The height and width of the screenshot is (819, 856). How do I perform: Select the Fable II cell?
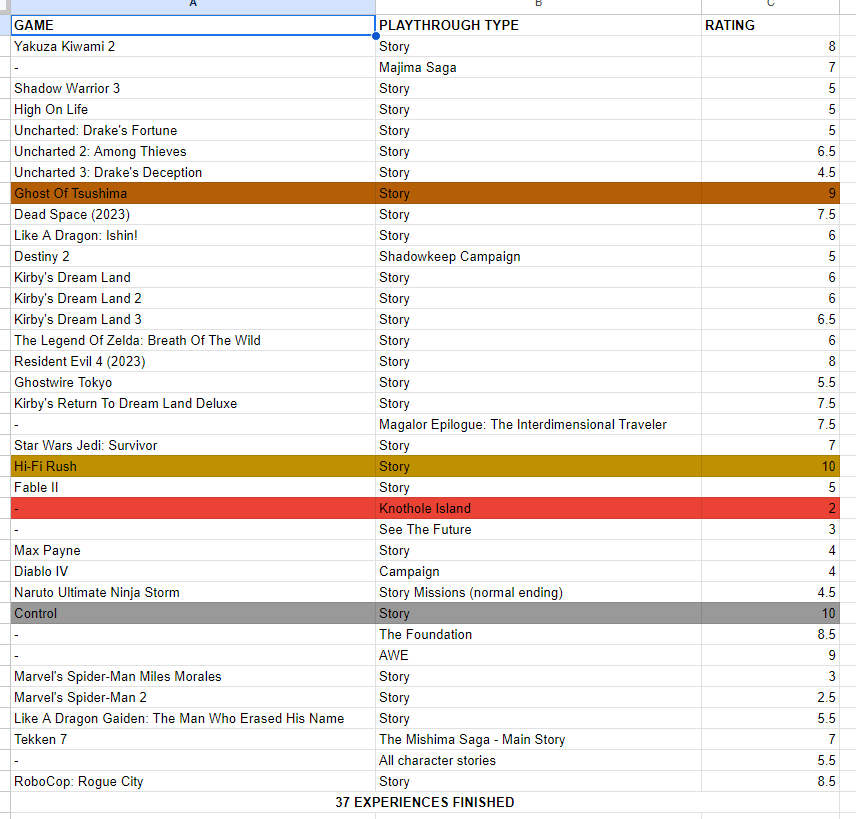[193, 488]
